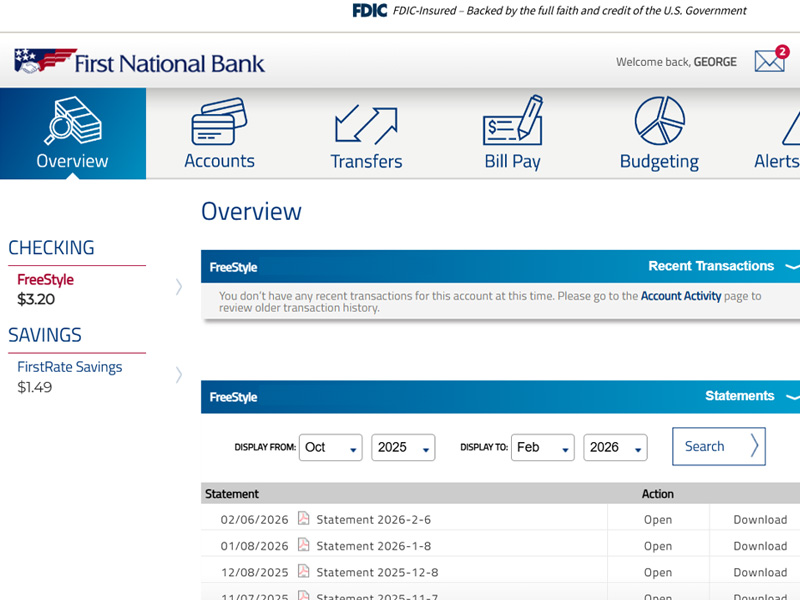Open the mail inbox envelope icon
The image size is (800, 600).
point(769,61)
